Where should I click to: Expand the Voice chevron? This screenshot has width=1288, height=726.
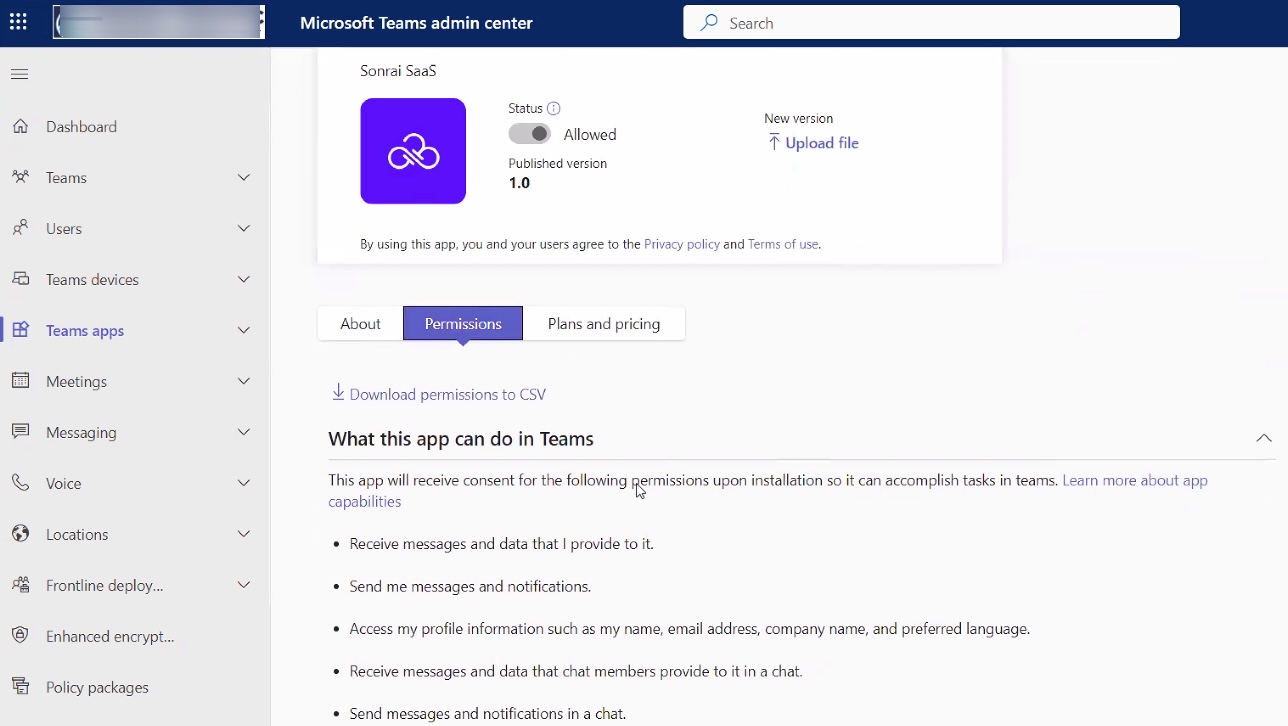244,483
